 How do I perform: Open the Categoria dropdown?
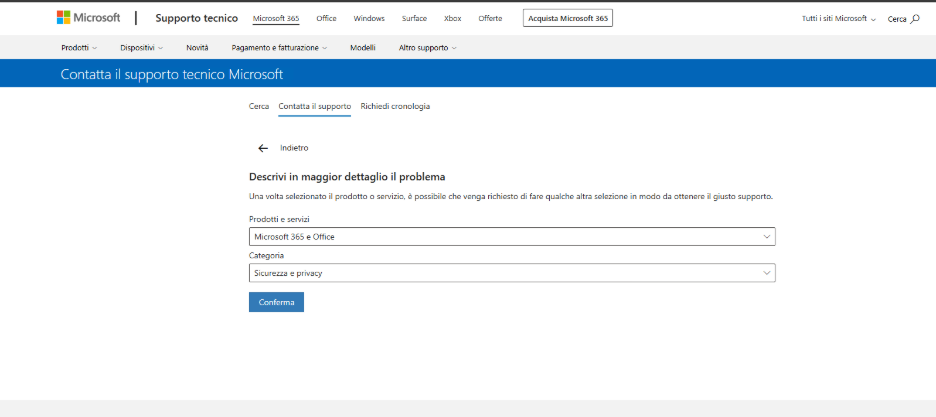coord(512,273)
